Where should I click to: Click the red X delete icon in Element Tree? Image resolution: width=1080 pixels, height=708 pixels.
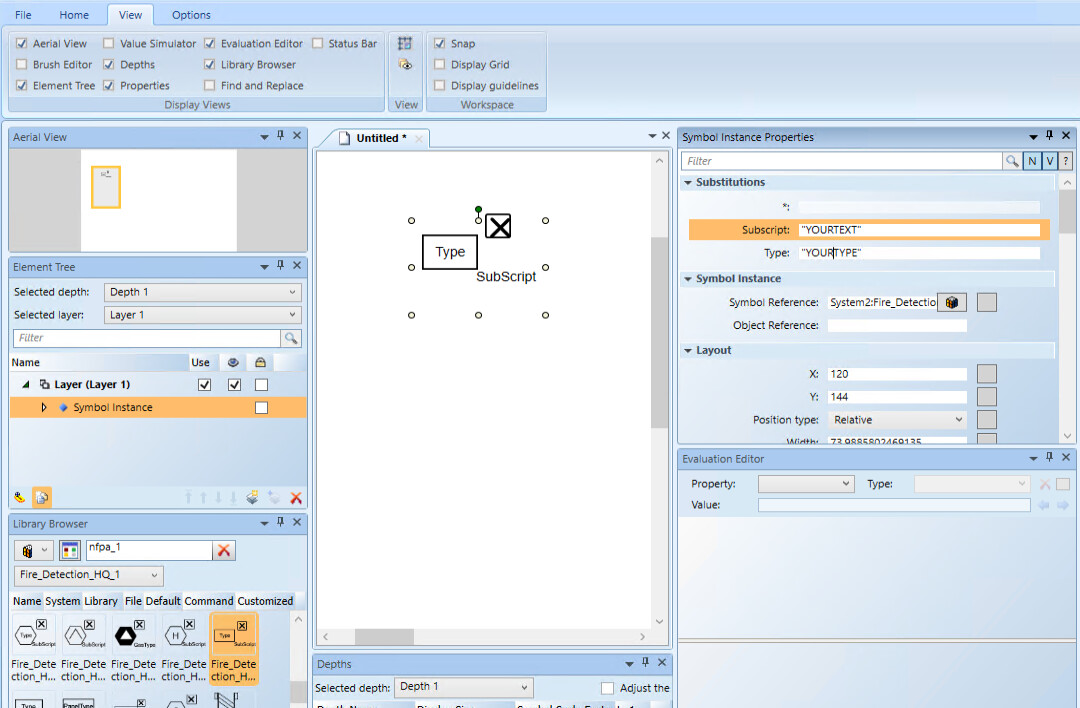[296, 497]
